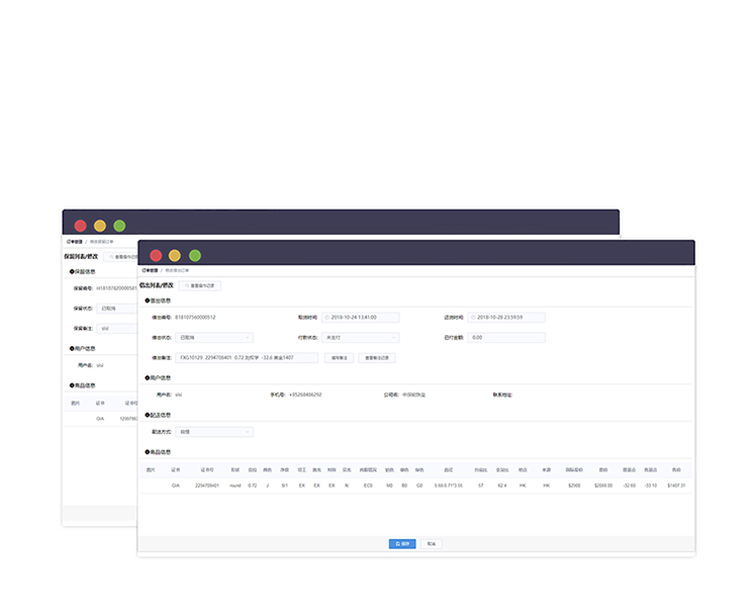Expand the delivery method dropdown in the front window

(214, 432)
